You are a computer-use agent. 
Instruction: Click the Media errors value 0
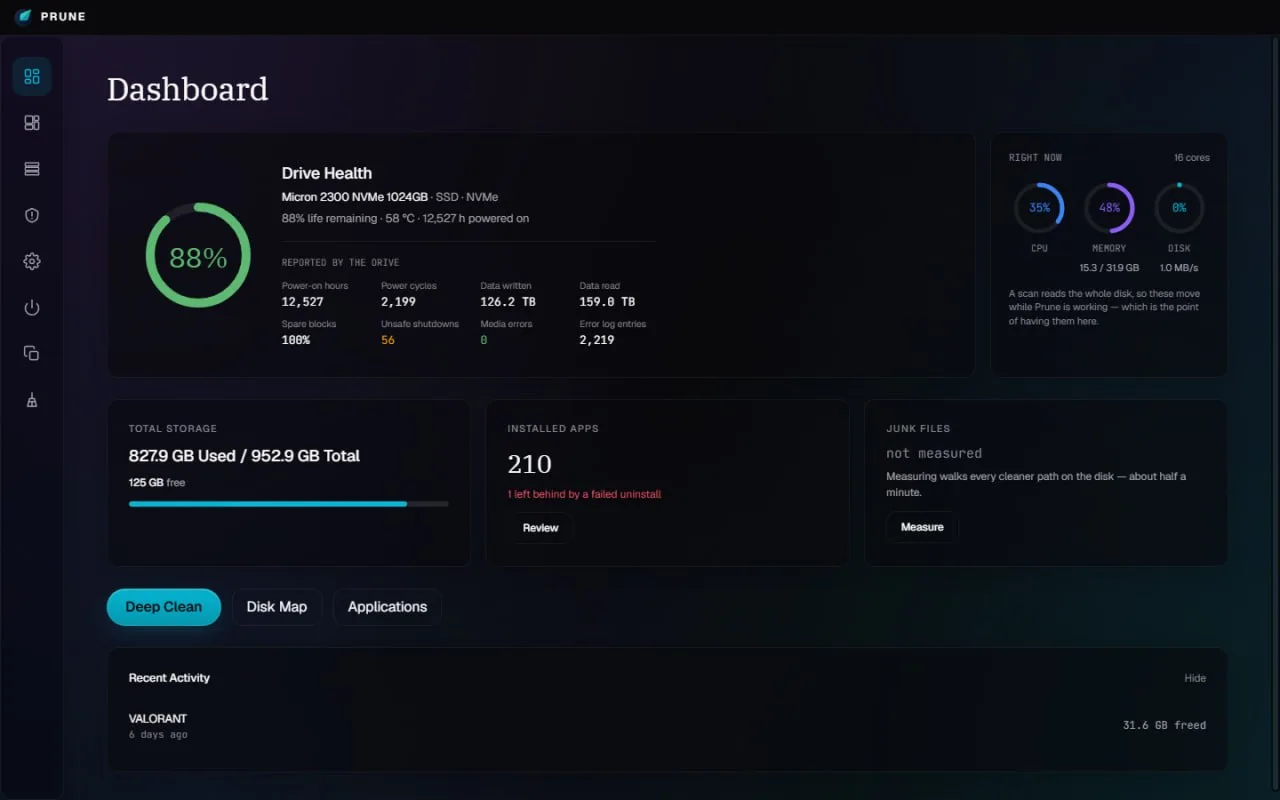[x=484, y=340]
